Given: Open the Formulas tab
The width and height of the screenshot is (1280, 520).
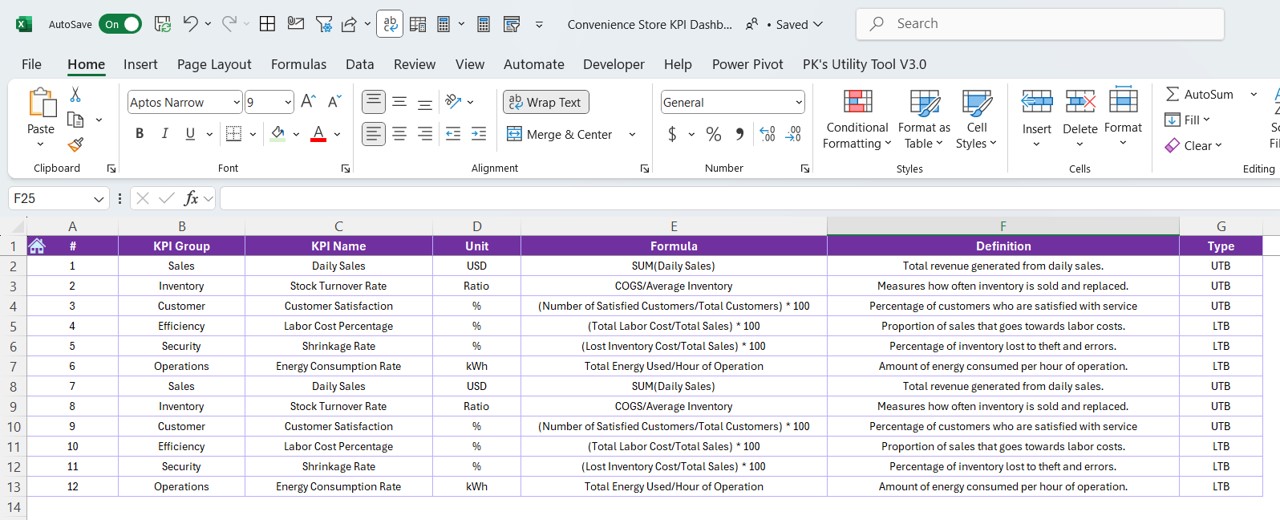Looking at the screenshot, I should coord(299,64).
